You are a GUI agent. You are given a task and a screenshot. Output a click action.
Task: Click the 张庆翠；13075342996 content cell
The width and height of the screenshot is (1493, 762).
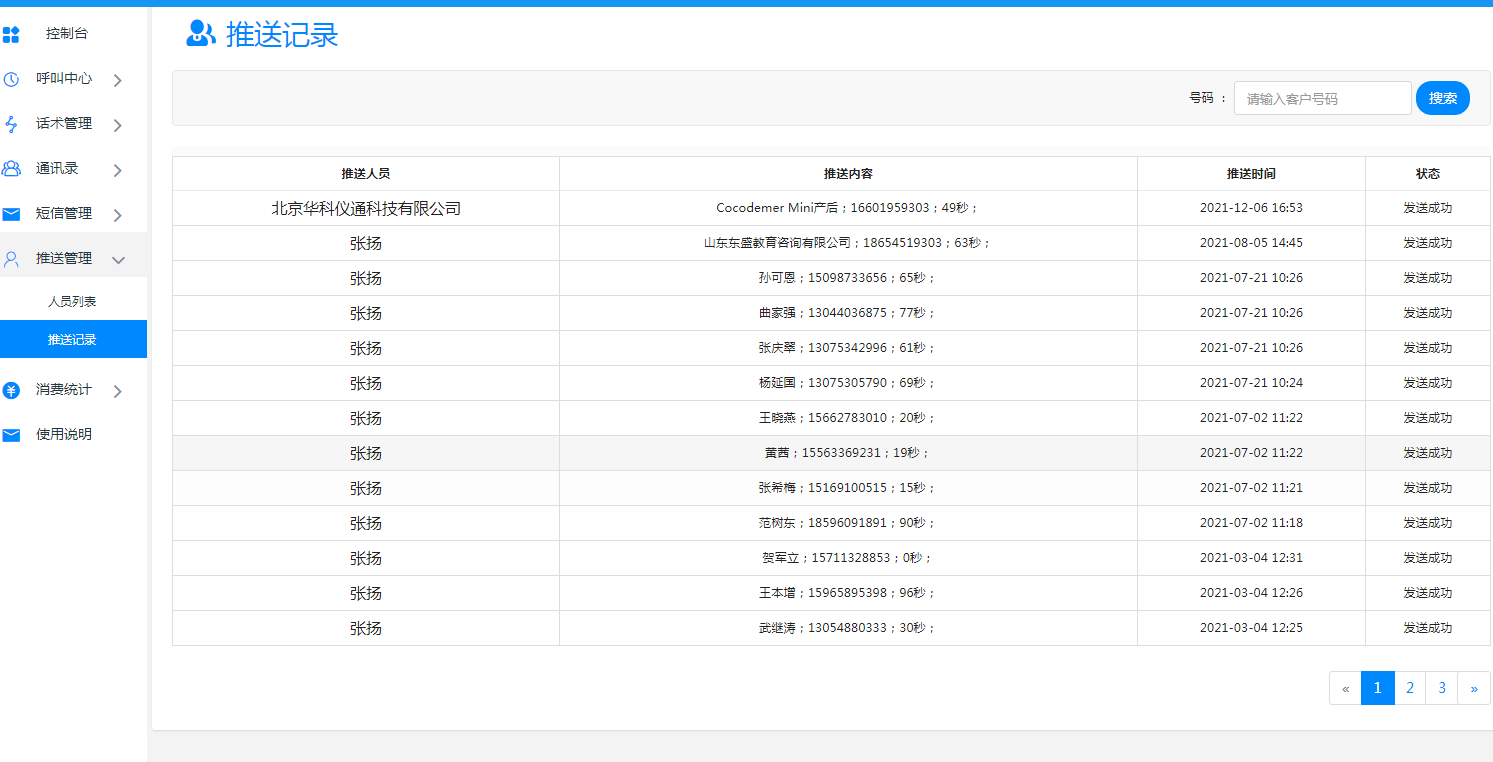(x=848, y=348)
